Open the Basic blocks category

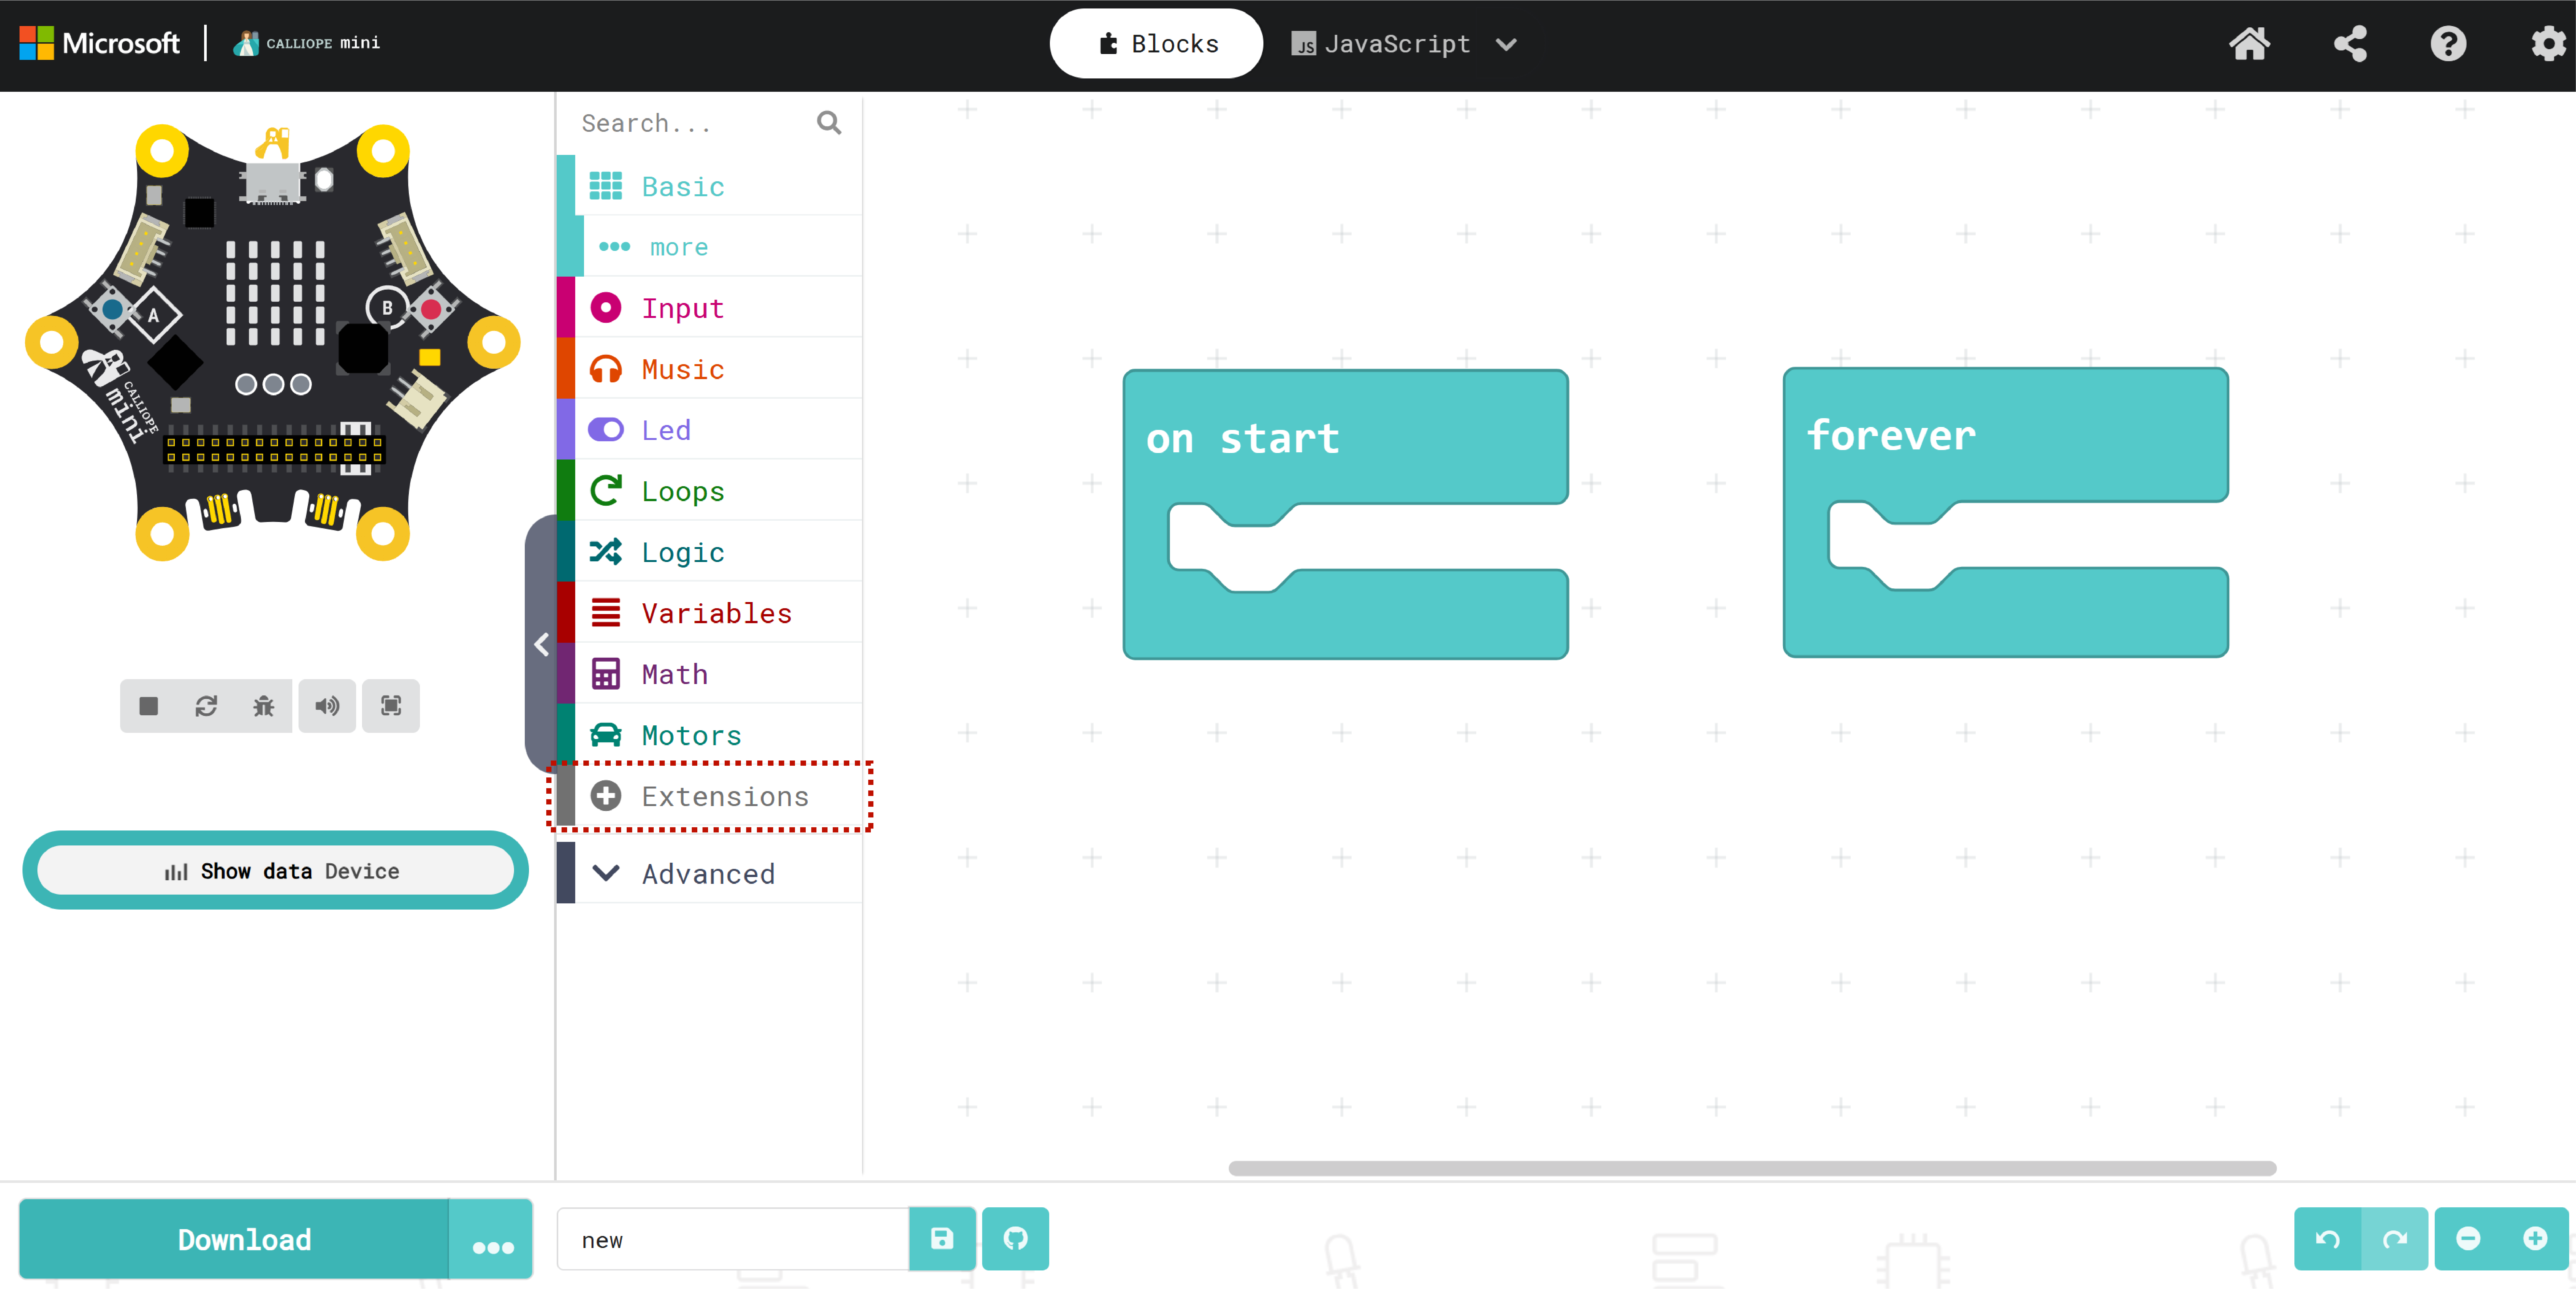click(709, 186)
